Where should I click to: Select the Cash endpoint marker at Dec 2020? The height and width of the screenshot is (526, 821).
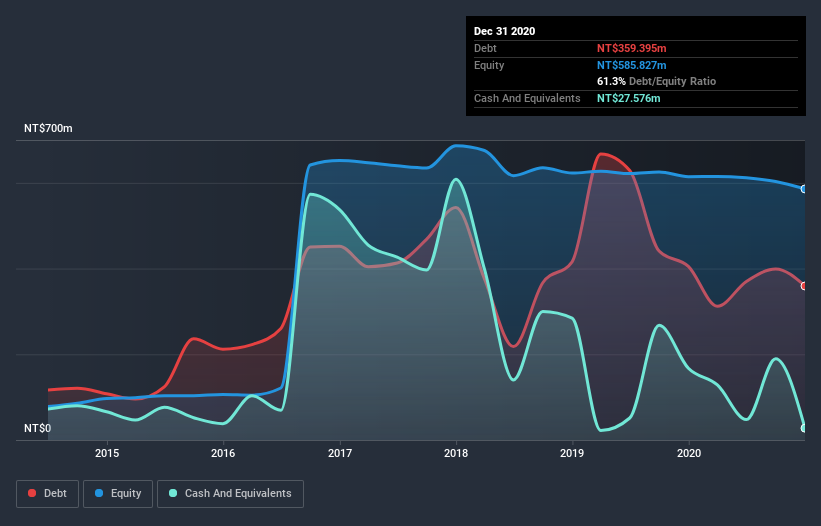click(804, 428)
